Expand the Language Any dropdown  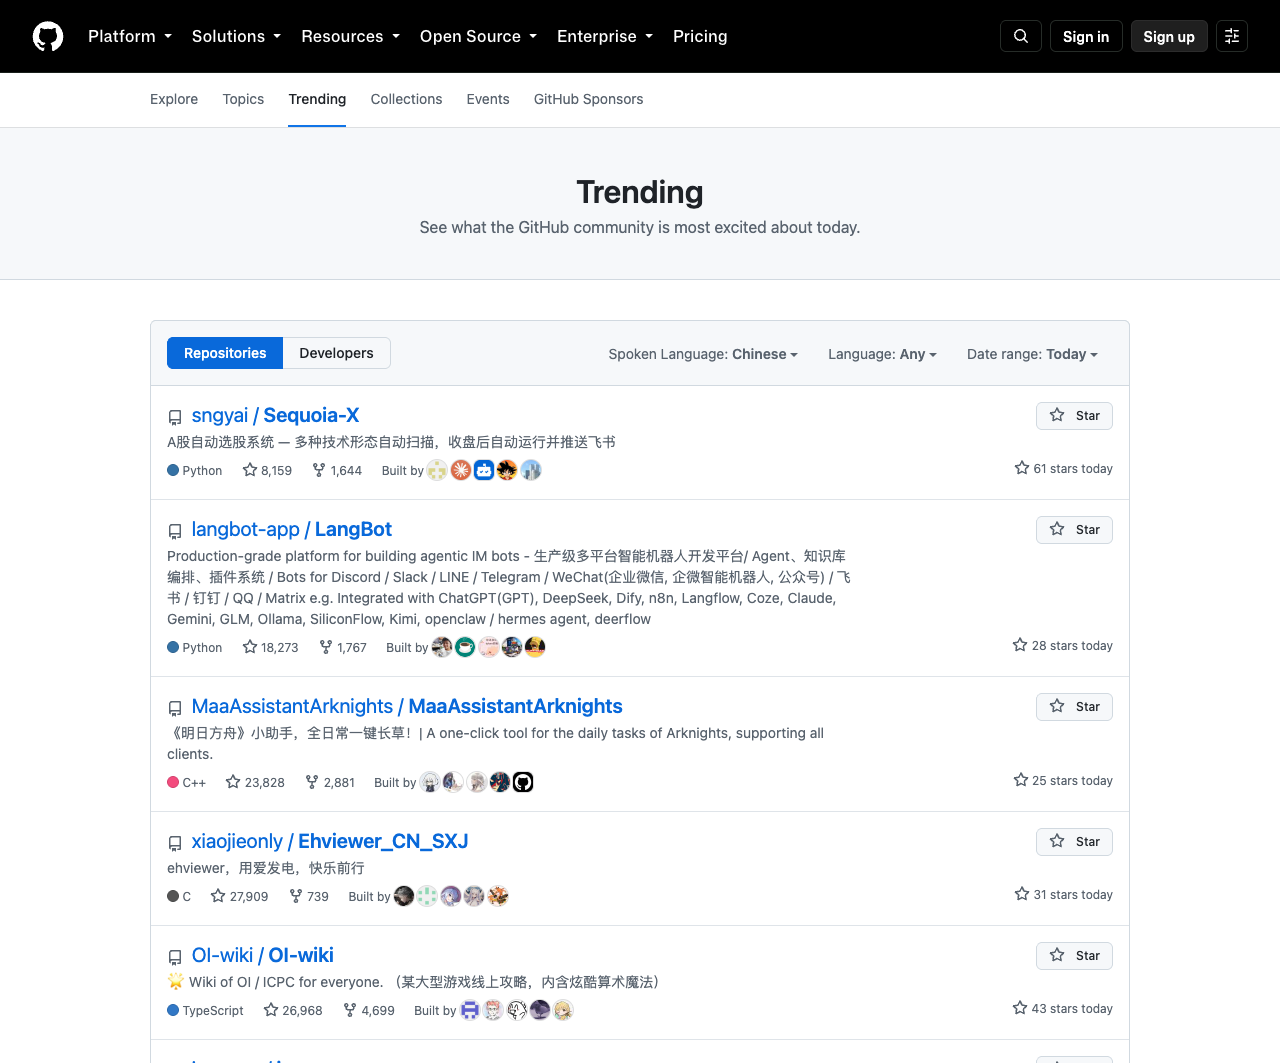(x=882, y=354)
